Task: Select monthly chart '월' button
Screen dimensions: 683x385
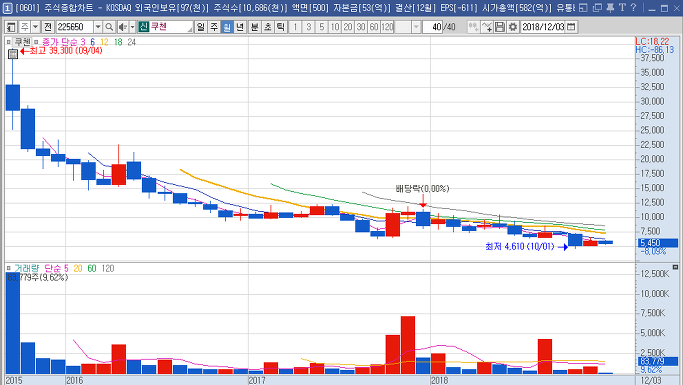Action: 227,27
